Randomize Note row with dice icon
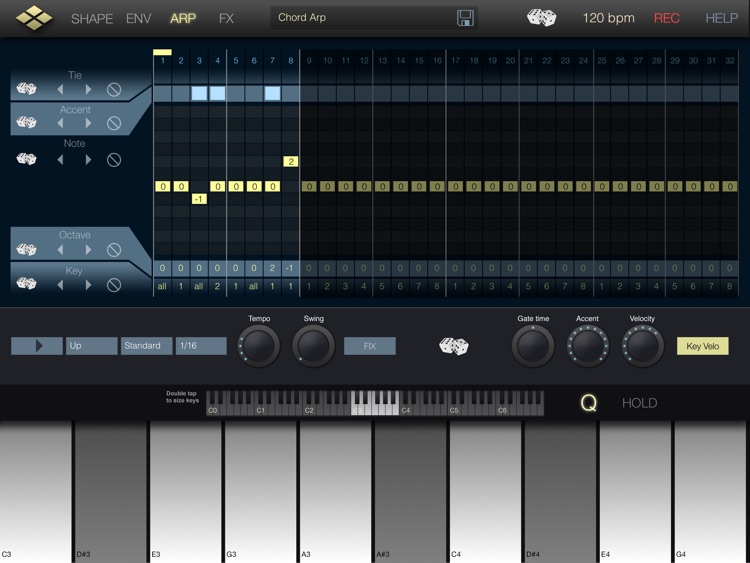 click(26, 159)
